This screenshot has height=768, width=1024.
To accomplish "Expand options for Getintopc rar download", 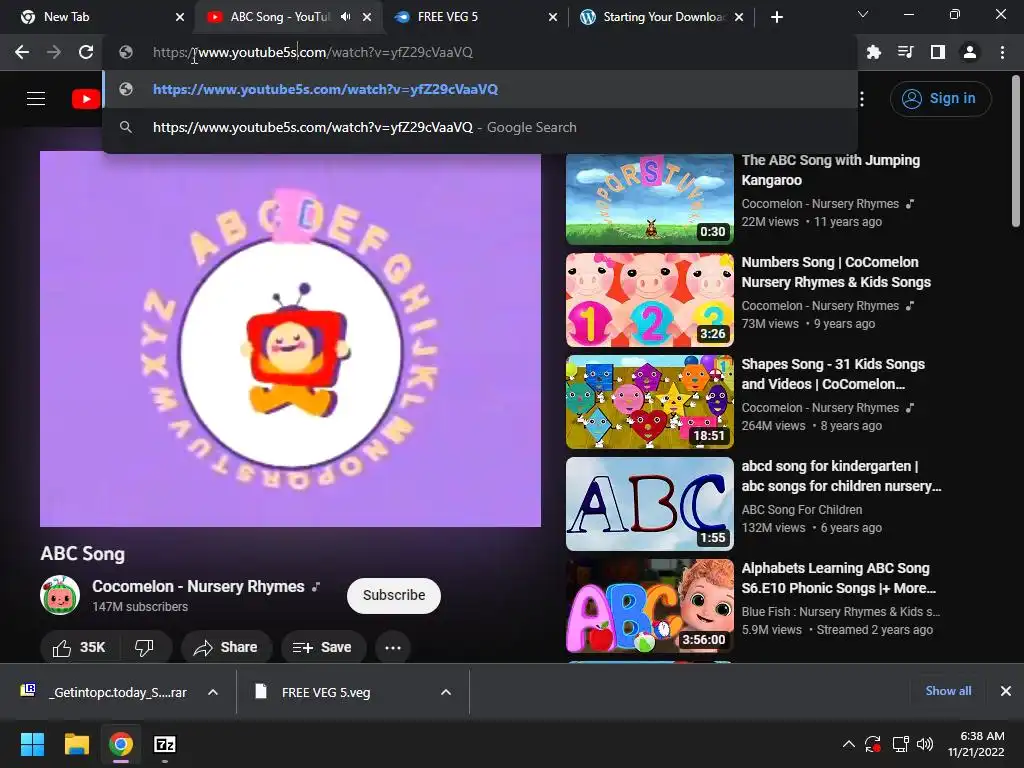I will pyautogui.click(x=213, y=692).
